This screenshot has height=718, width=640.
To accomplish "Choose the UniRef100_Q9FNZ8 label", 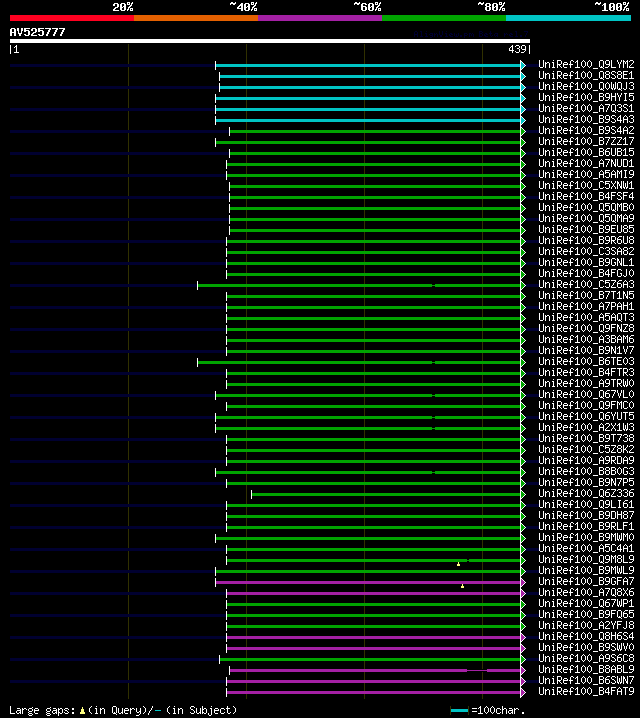I will coord(586,328).
